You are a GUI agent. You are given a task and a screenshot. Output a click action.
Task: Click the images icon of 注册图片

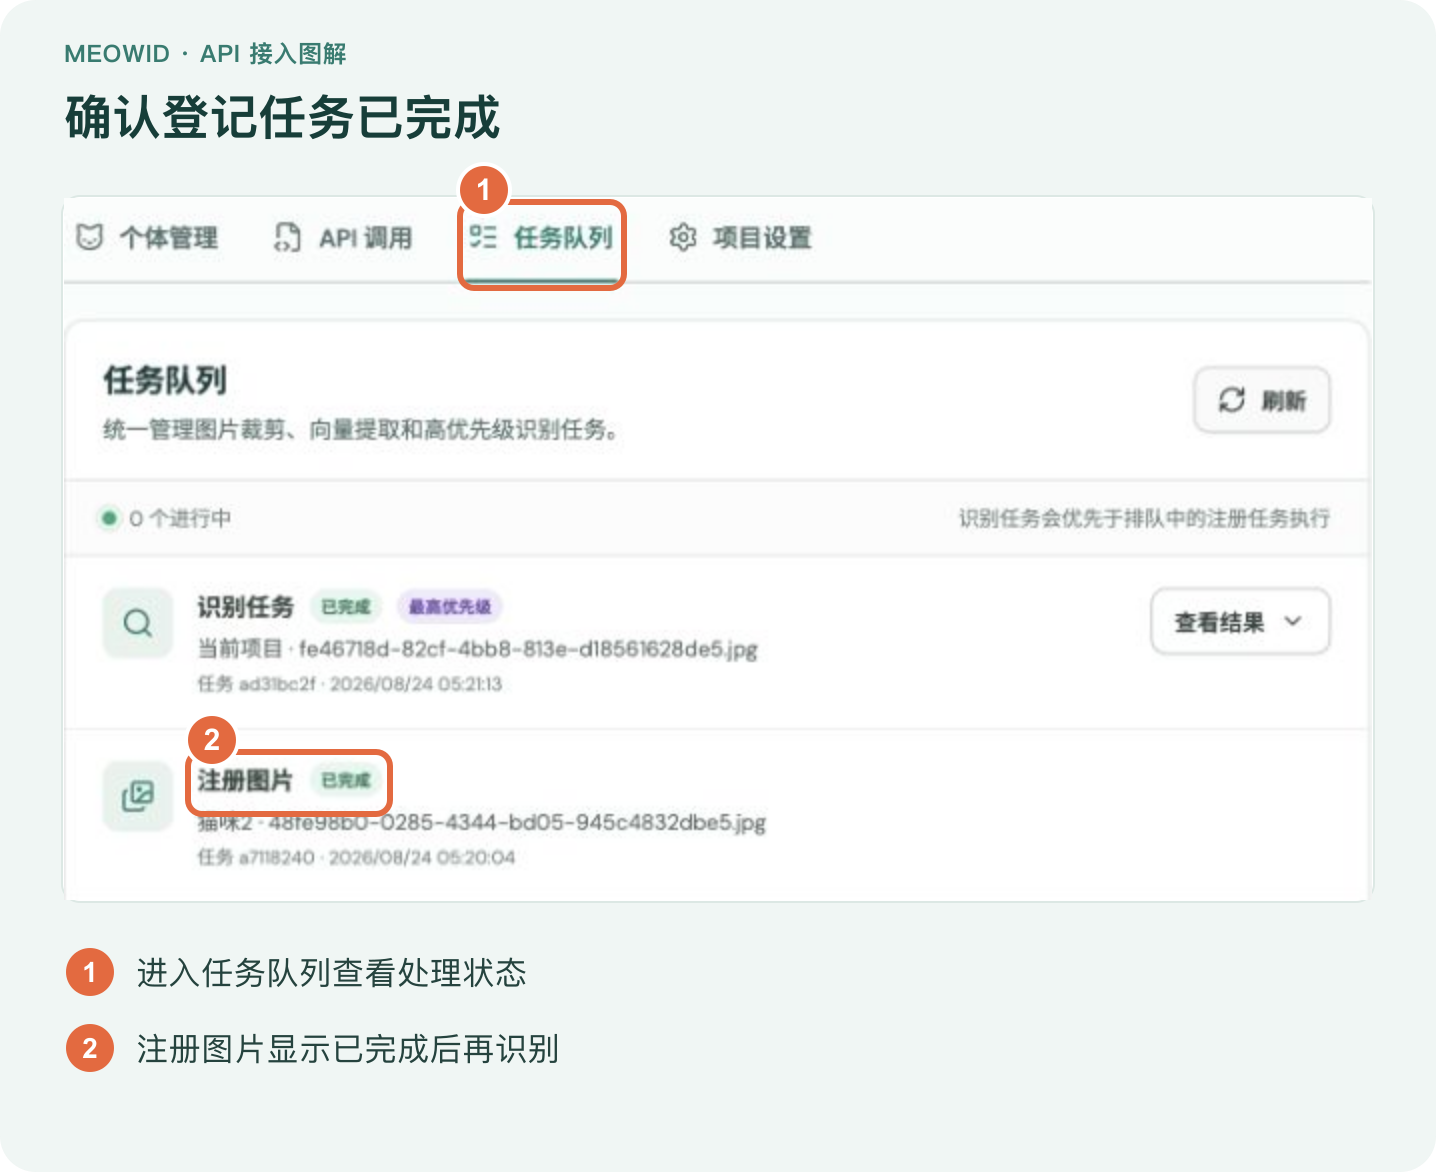pos(138,796)
